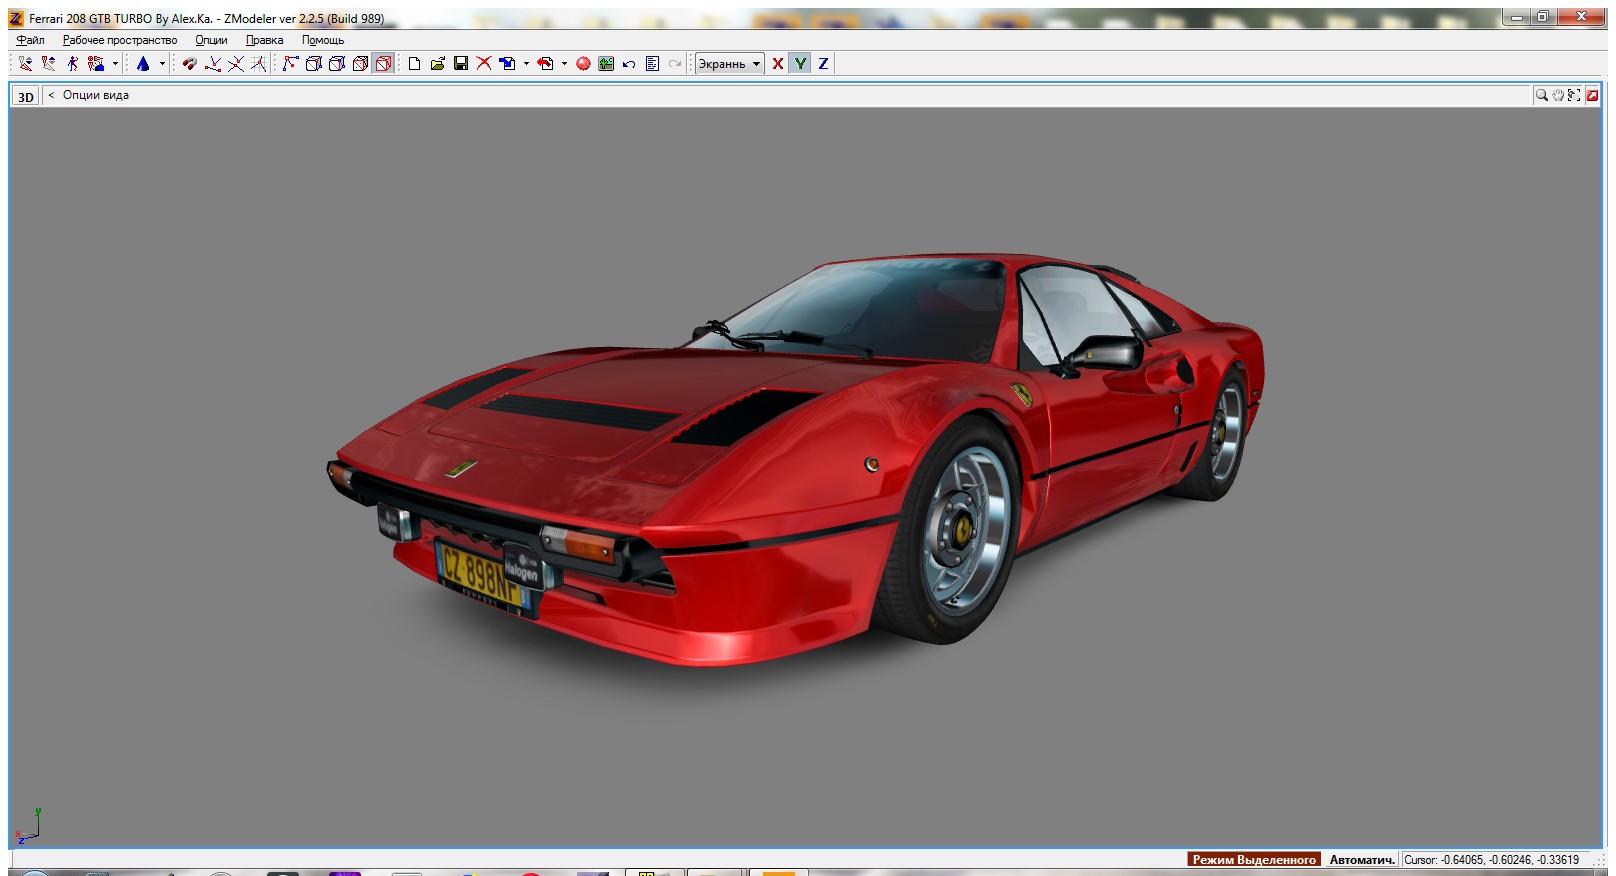1616x876 pixels.
Task: Create a new blank file
Action: (414, 63)
